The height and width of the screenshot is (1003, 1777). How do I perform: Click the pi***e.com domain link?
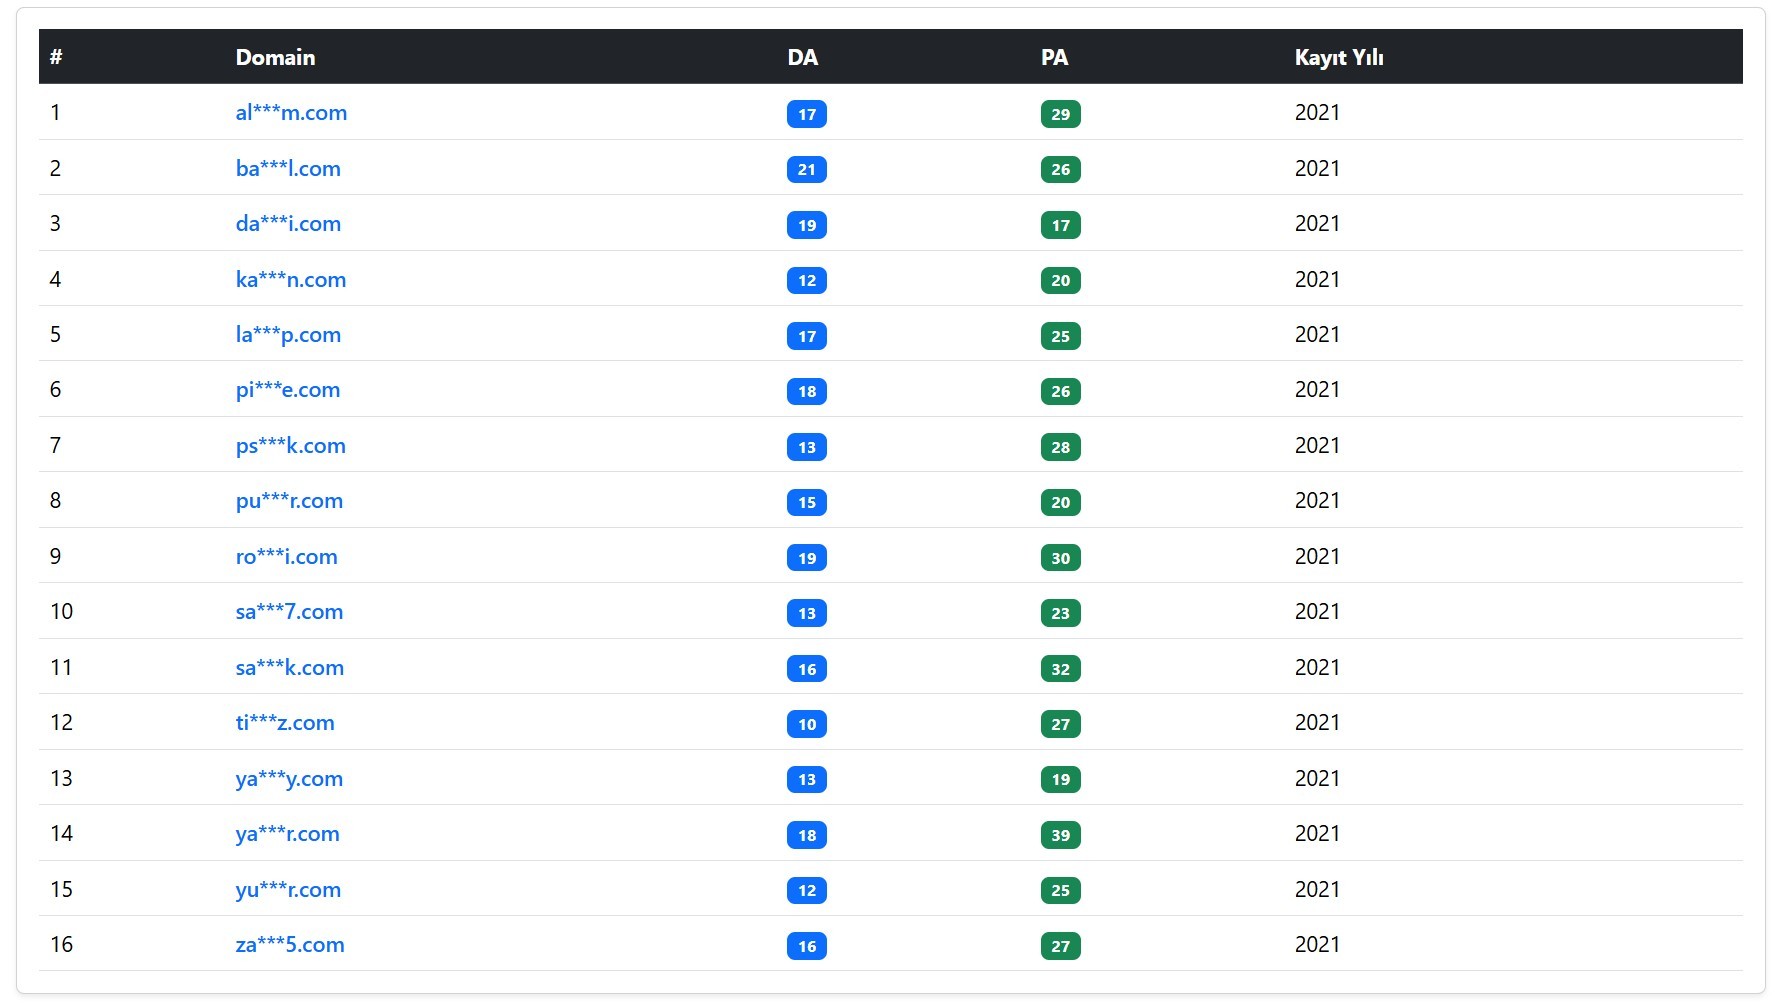288,390
